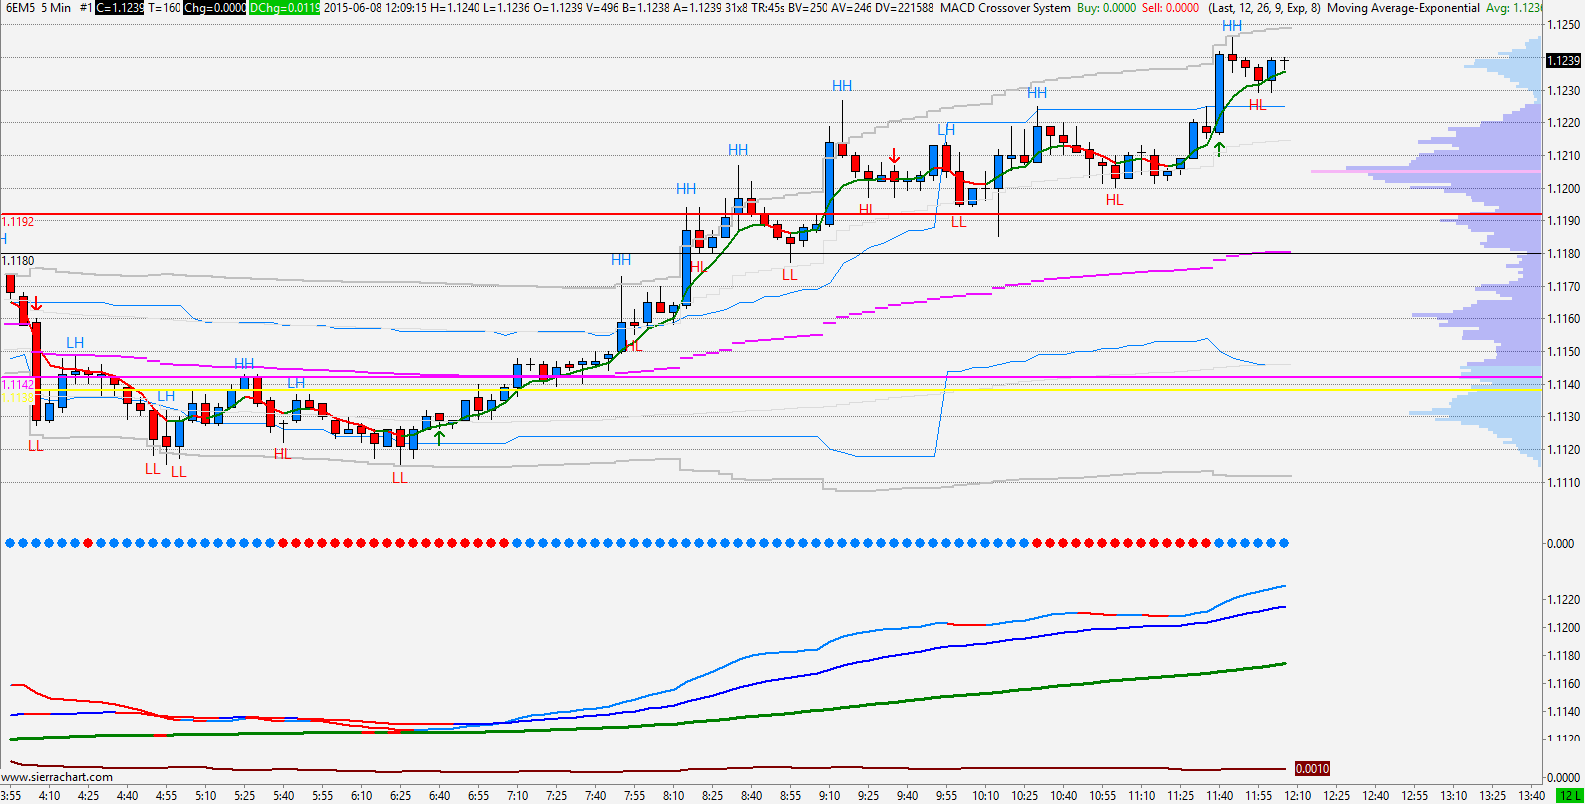
Task: Click the 10:25 time axis label
Action: pos(1024,796)
